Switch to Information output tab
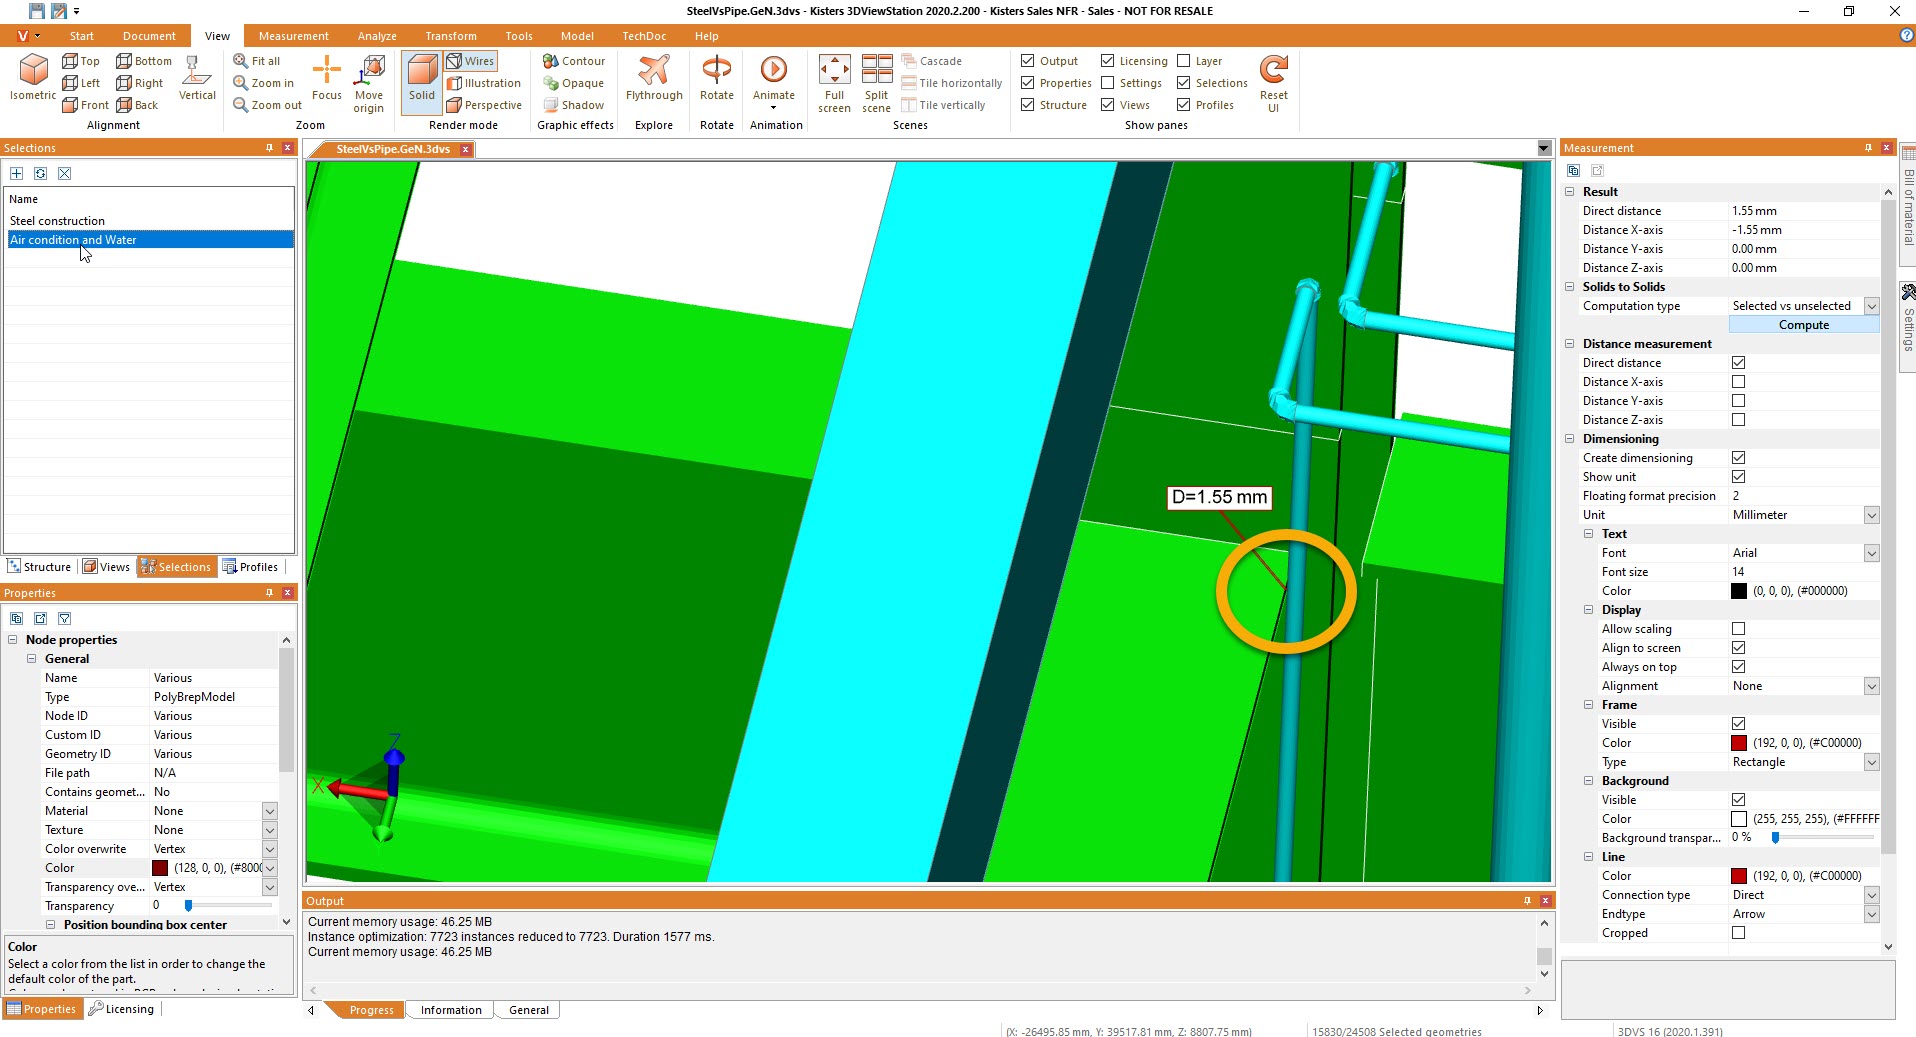The height and width of the screenshot is (1037, 1916). click(451, 1010)
